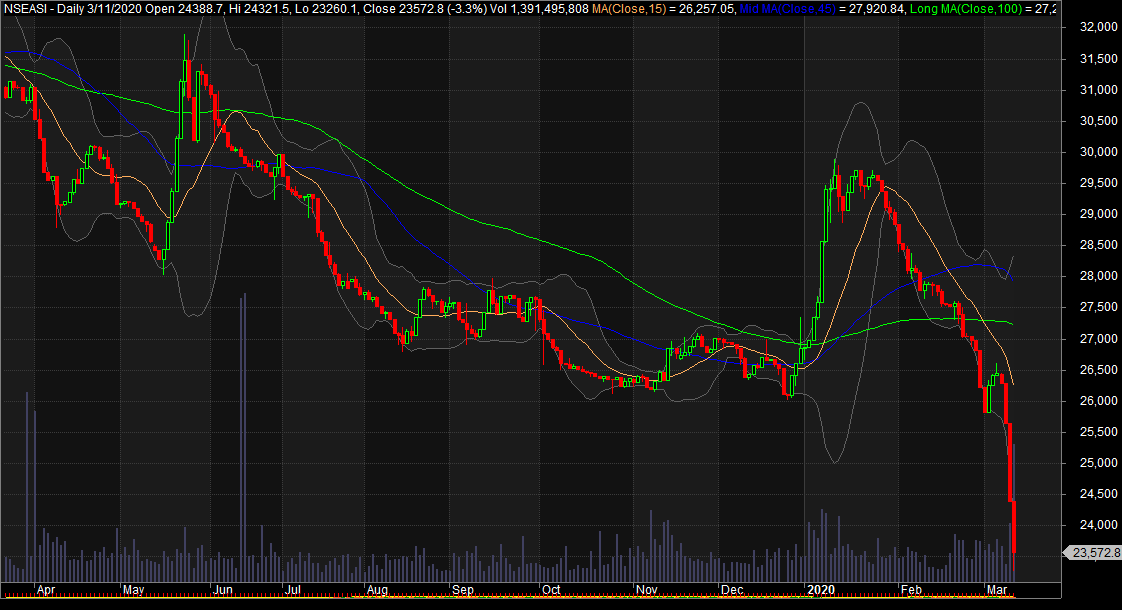
Task: Click the 32,000 price axis label
Action: (x=1098, y=27)
